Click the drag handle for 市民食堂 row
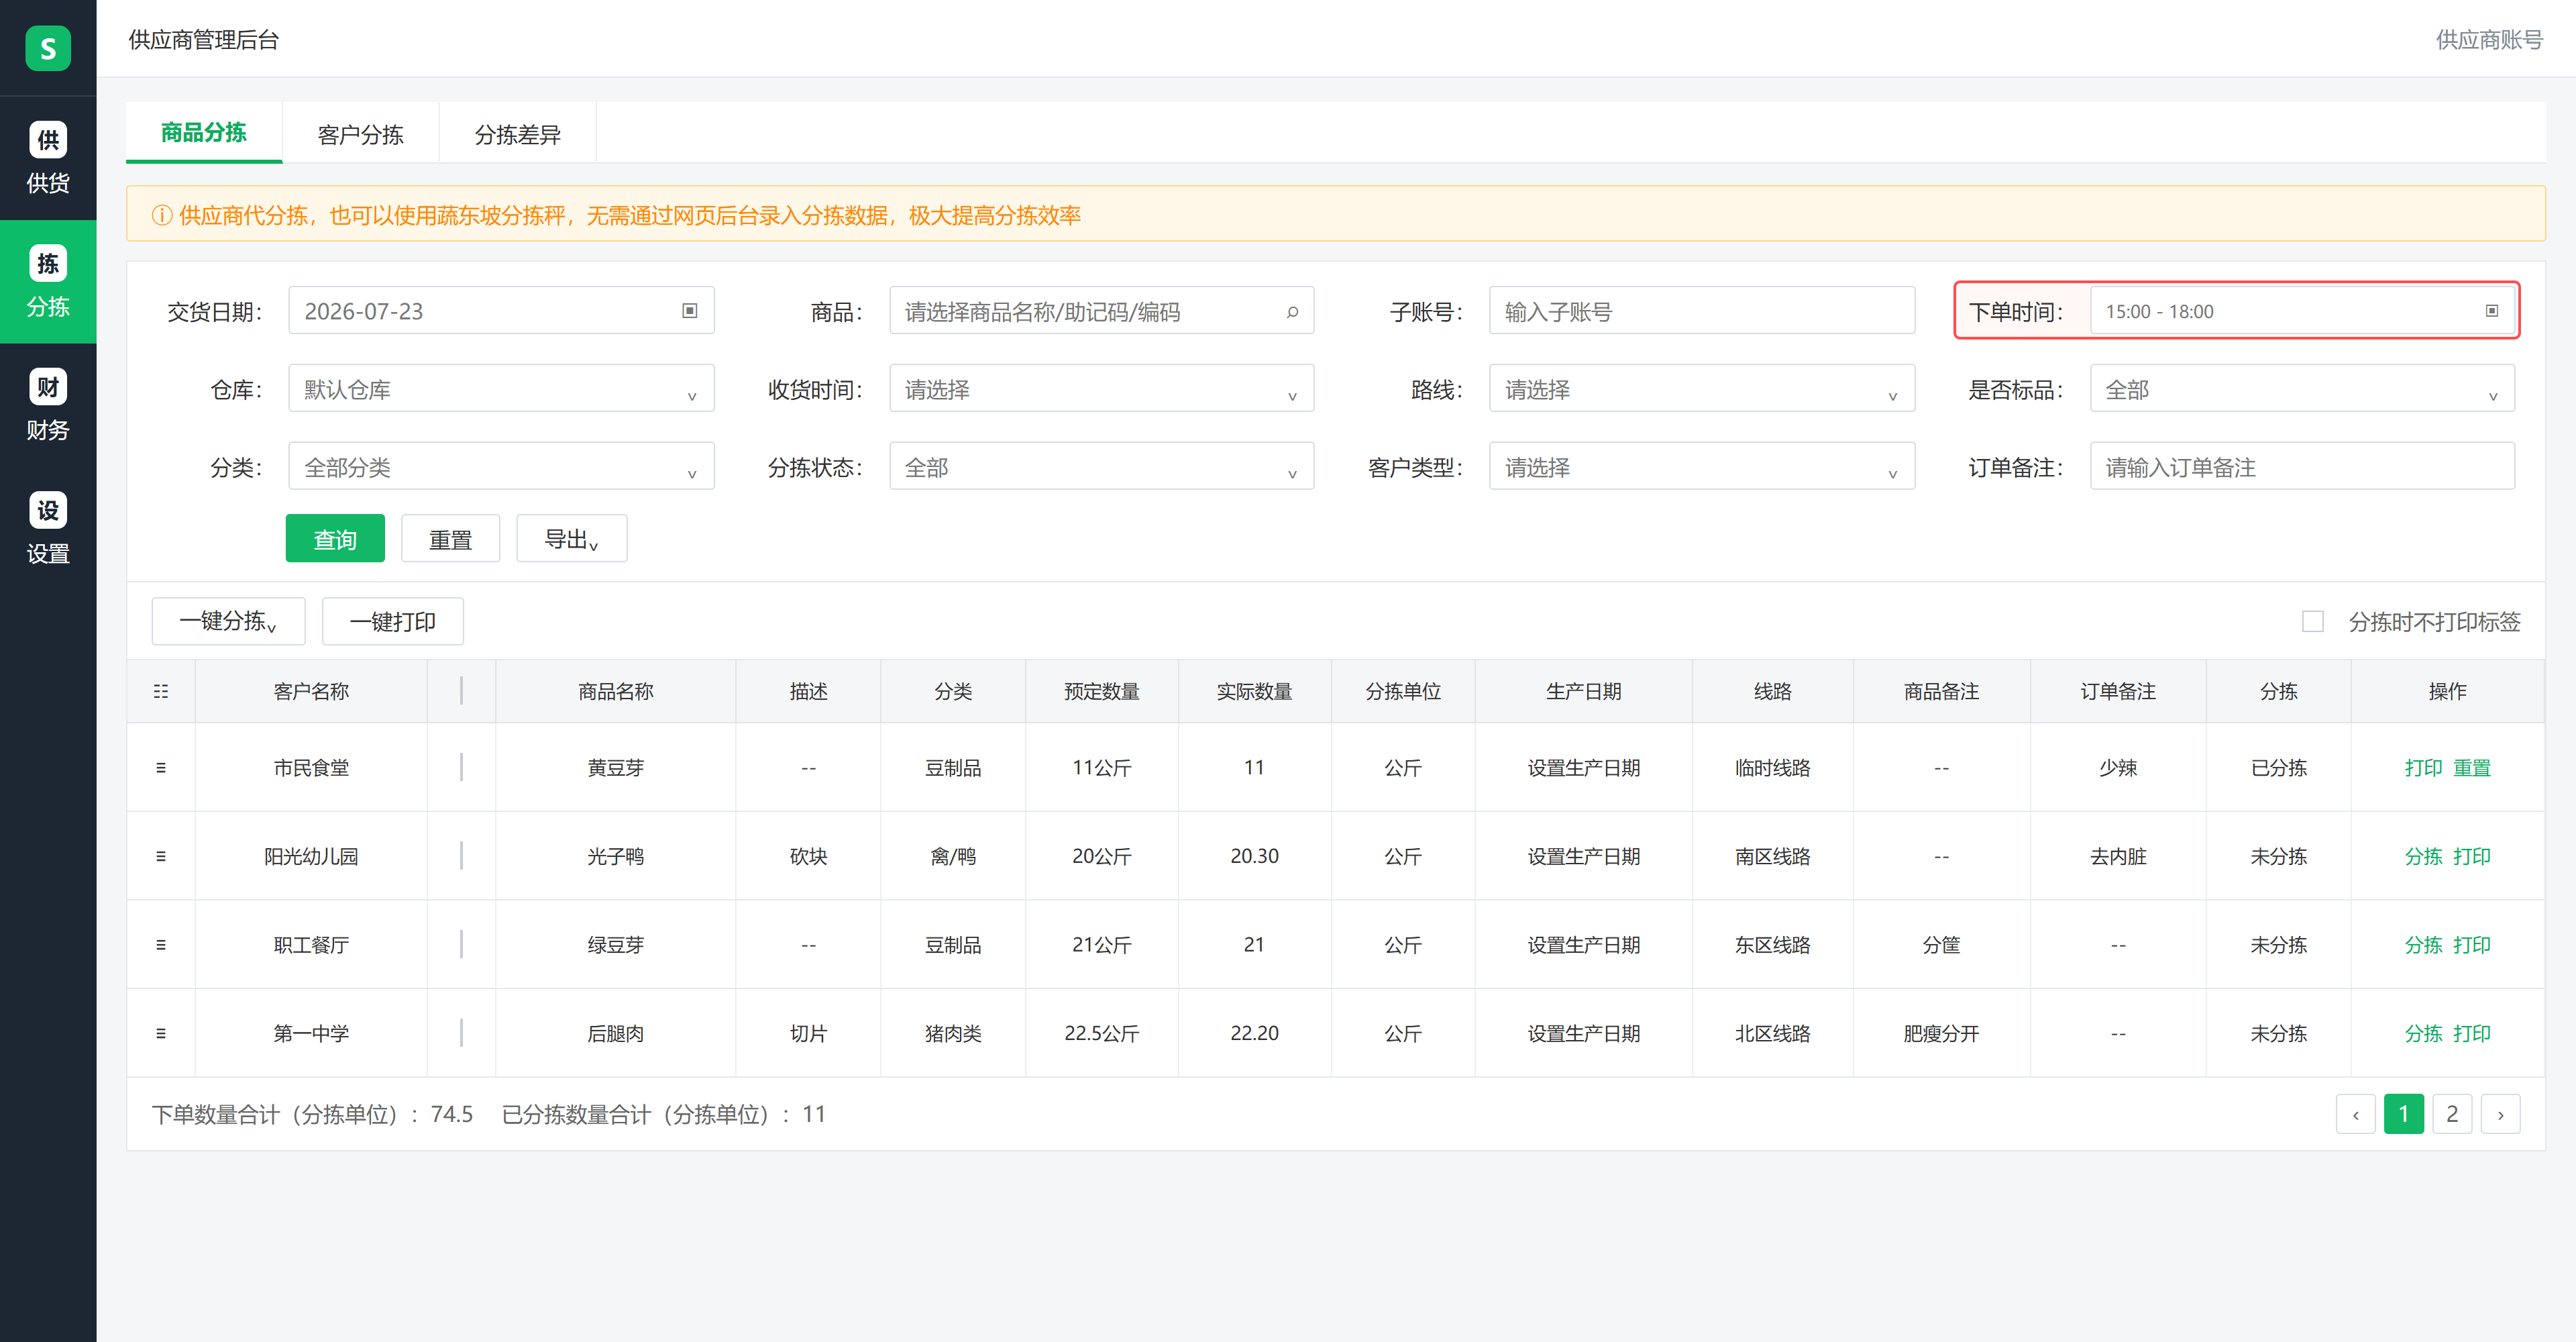 click(x=161, y=768)
